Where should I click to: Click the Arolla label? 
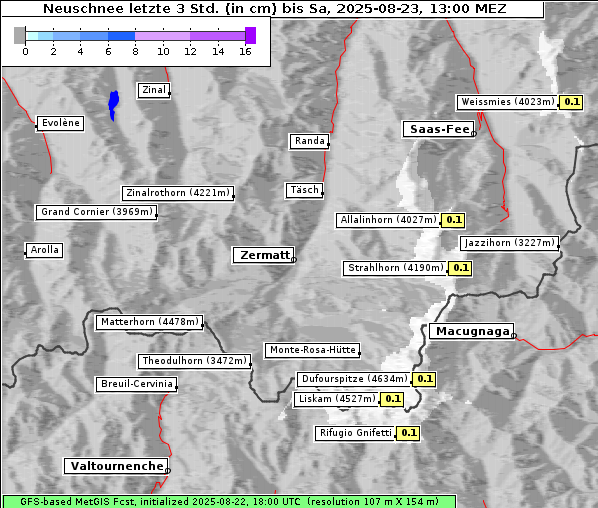44,250
